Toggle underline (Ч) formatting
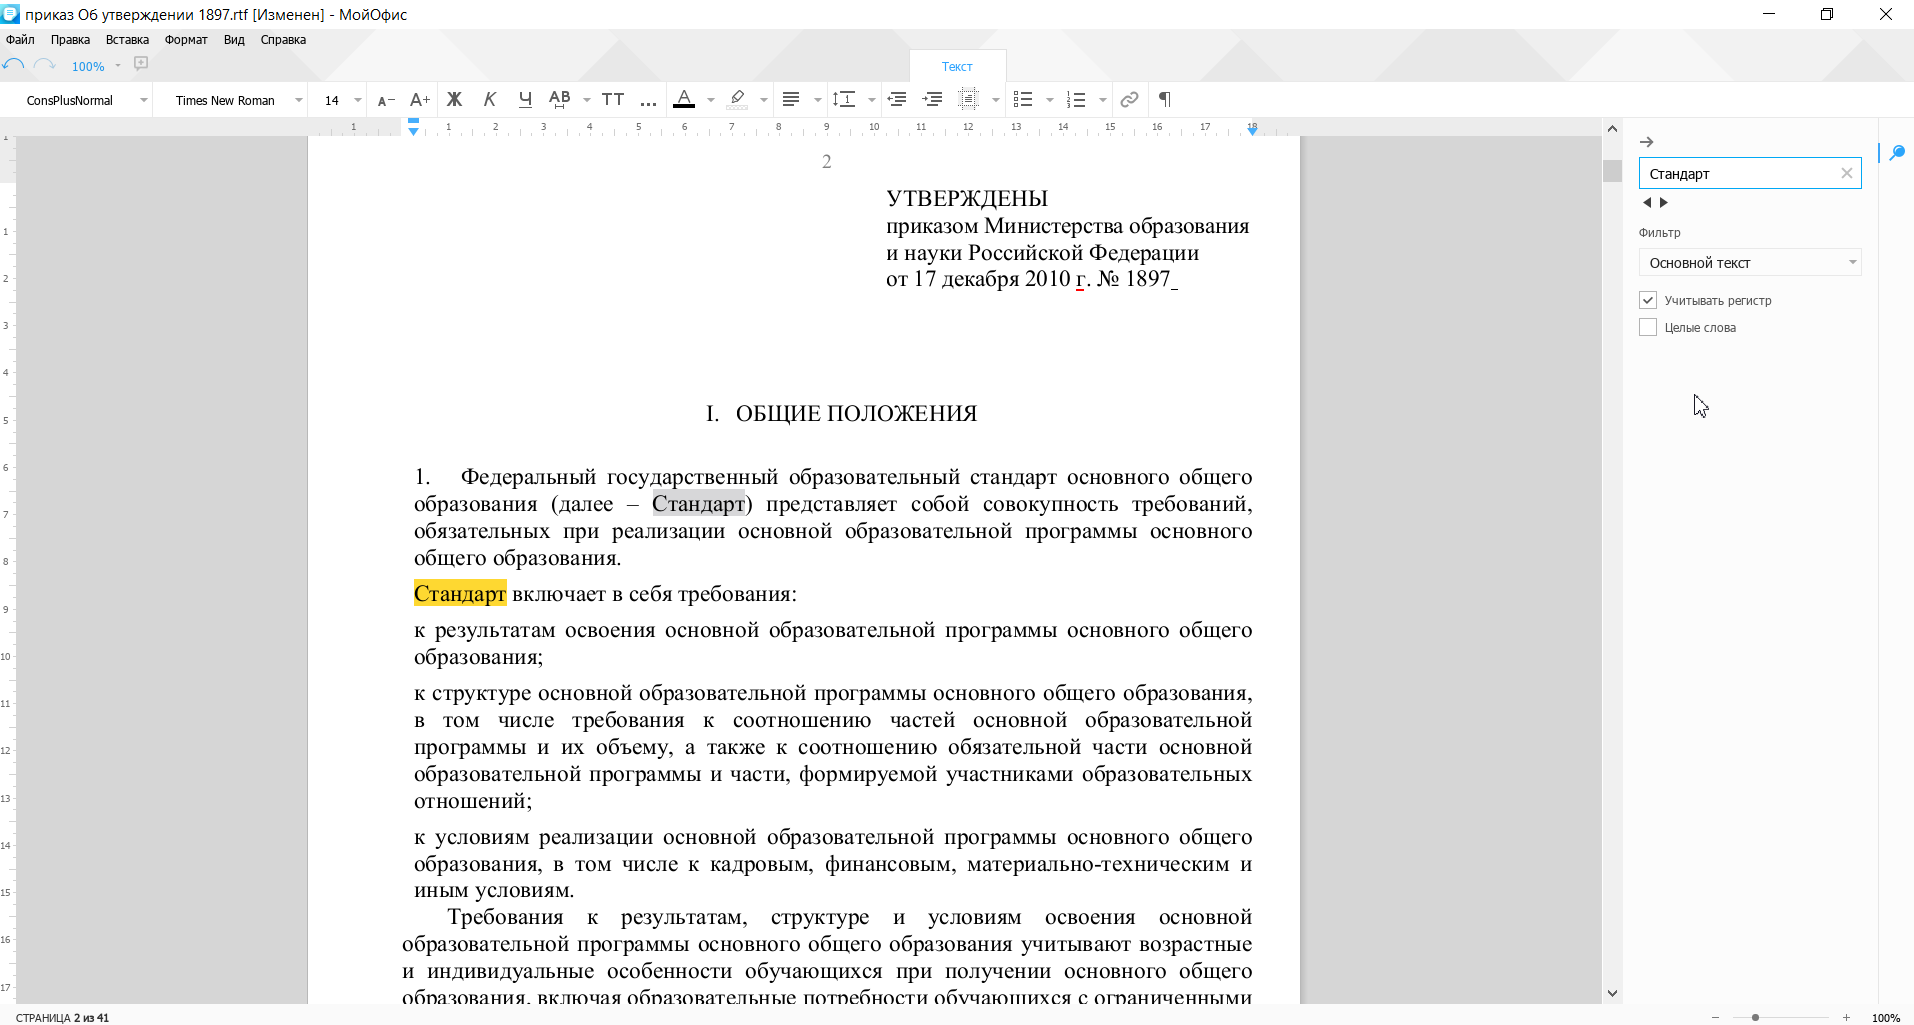1914x1025 pixels. [525, 99]
